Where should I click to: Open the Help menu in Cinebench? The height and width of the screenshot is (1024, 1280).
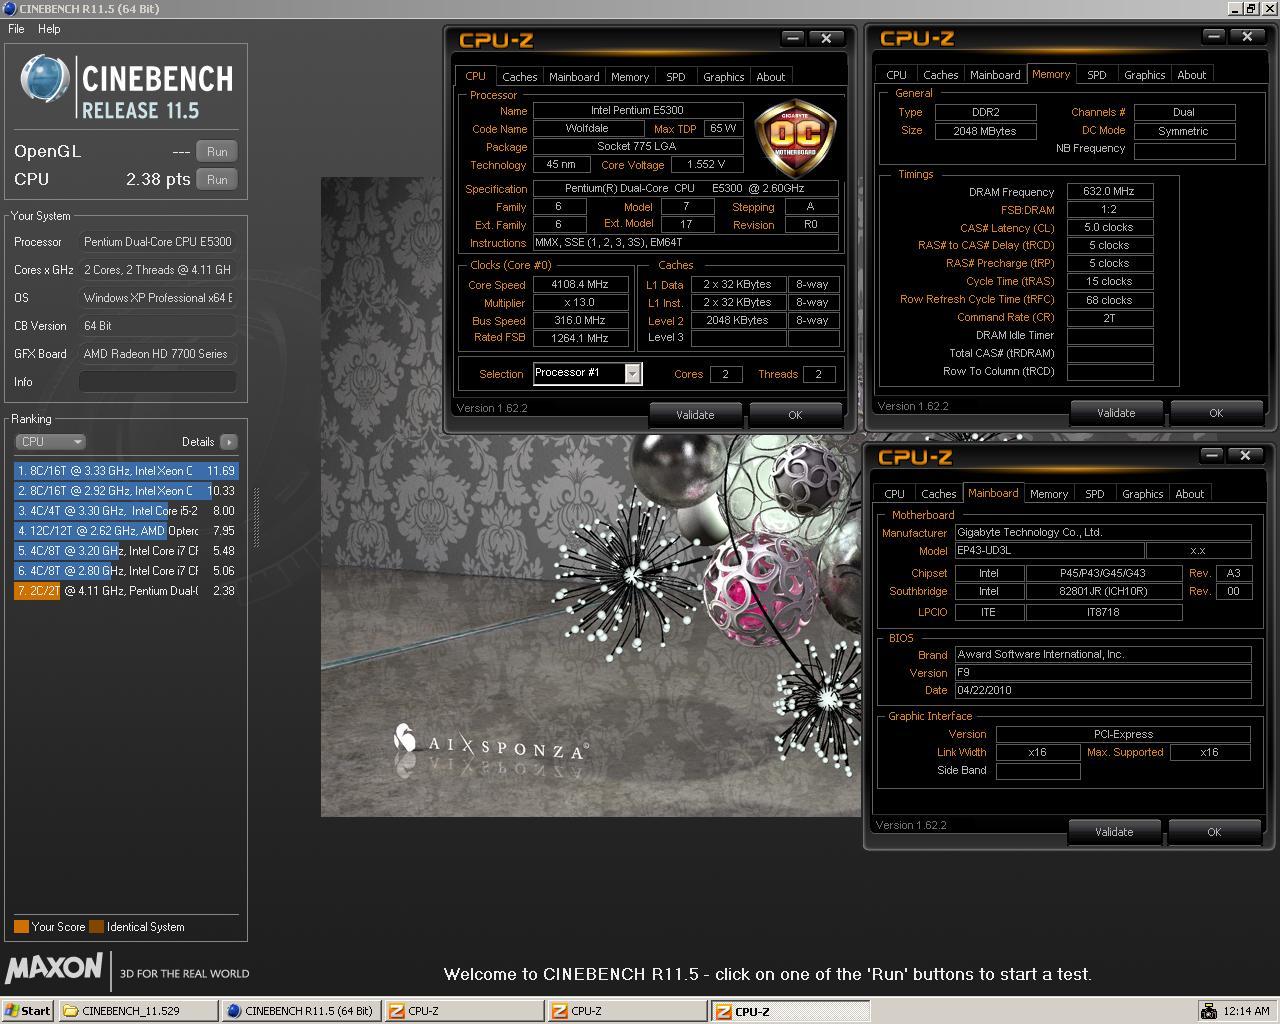click(49, 29)
